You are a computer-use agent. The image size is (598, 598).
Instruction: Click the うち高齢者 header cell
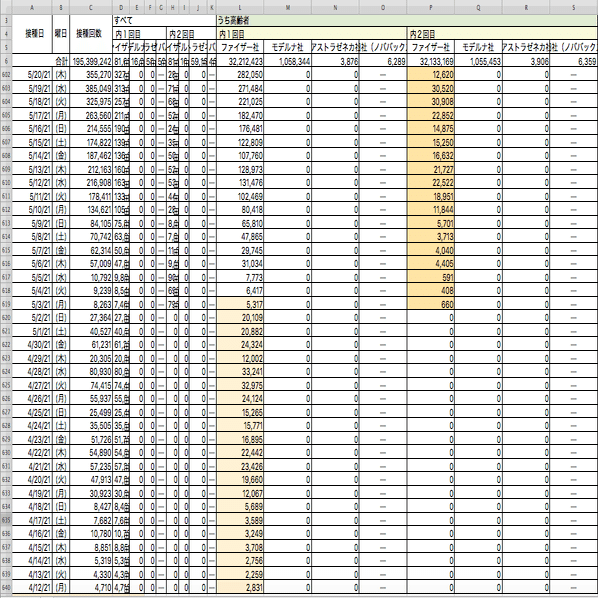[407, 20]
